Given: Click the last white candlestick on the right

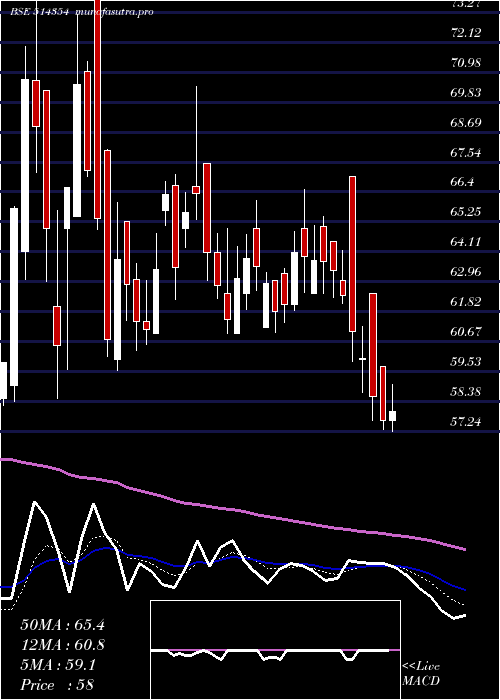Looking at the screenshot, I should coord(392,416).
